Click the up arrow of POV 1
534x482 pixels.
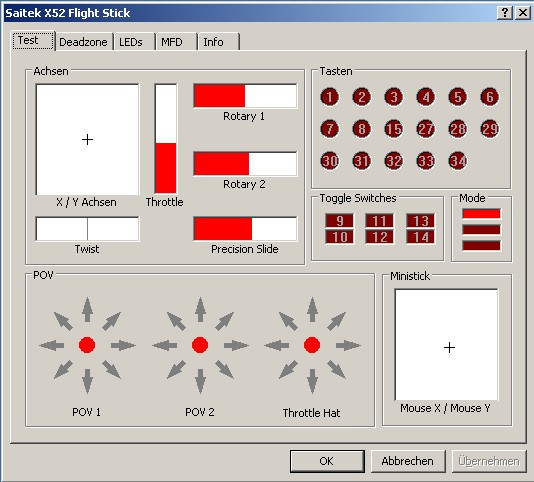[88, 310]
